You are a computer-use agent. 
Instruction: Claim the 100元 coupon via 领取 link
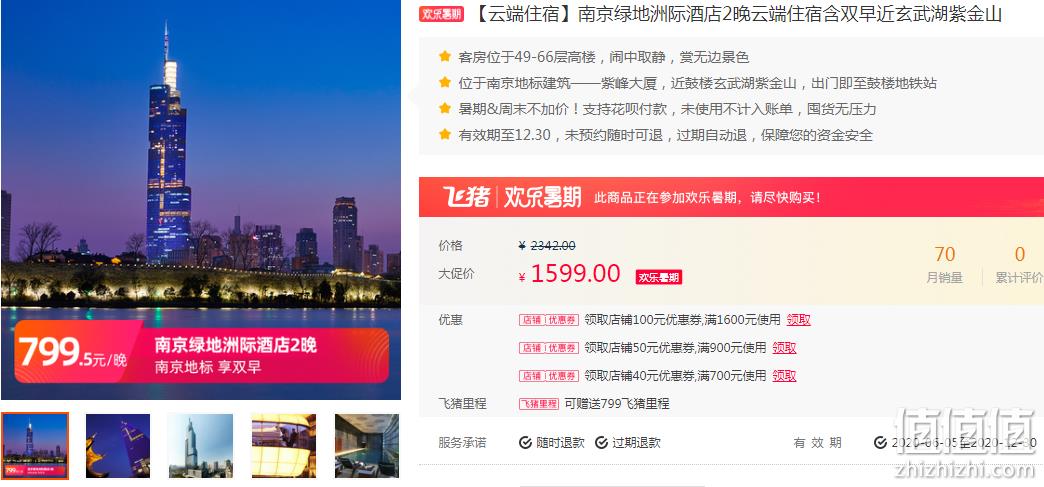(x=798, y=320)
